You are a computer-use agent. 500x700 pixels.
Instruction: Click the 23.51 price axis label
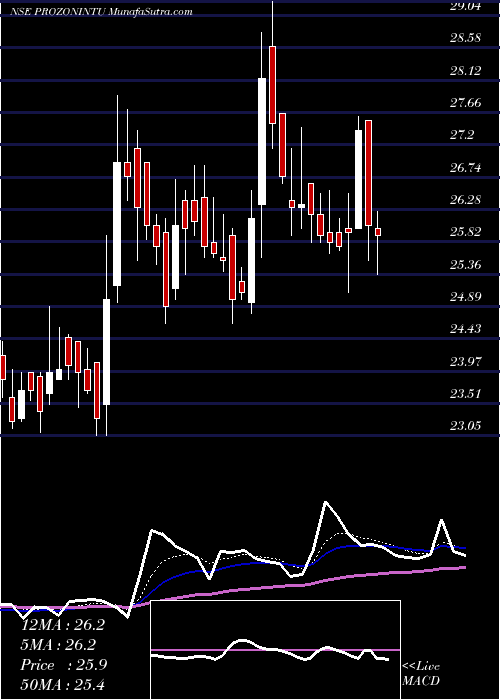coord(465,394)
